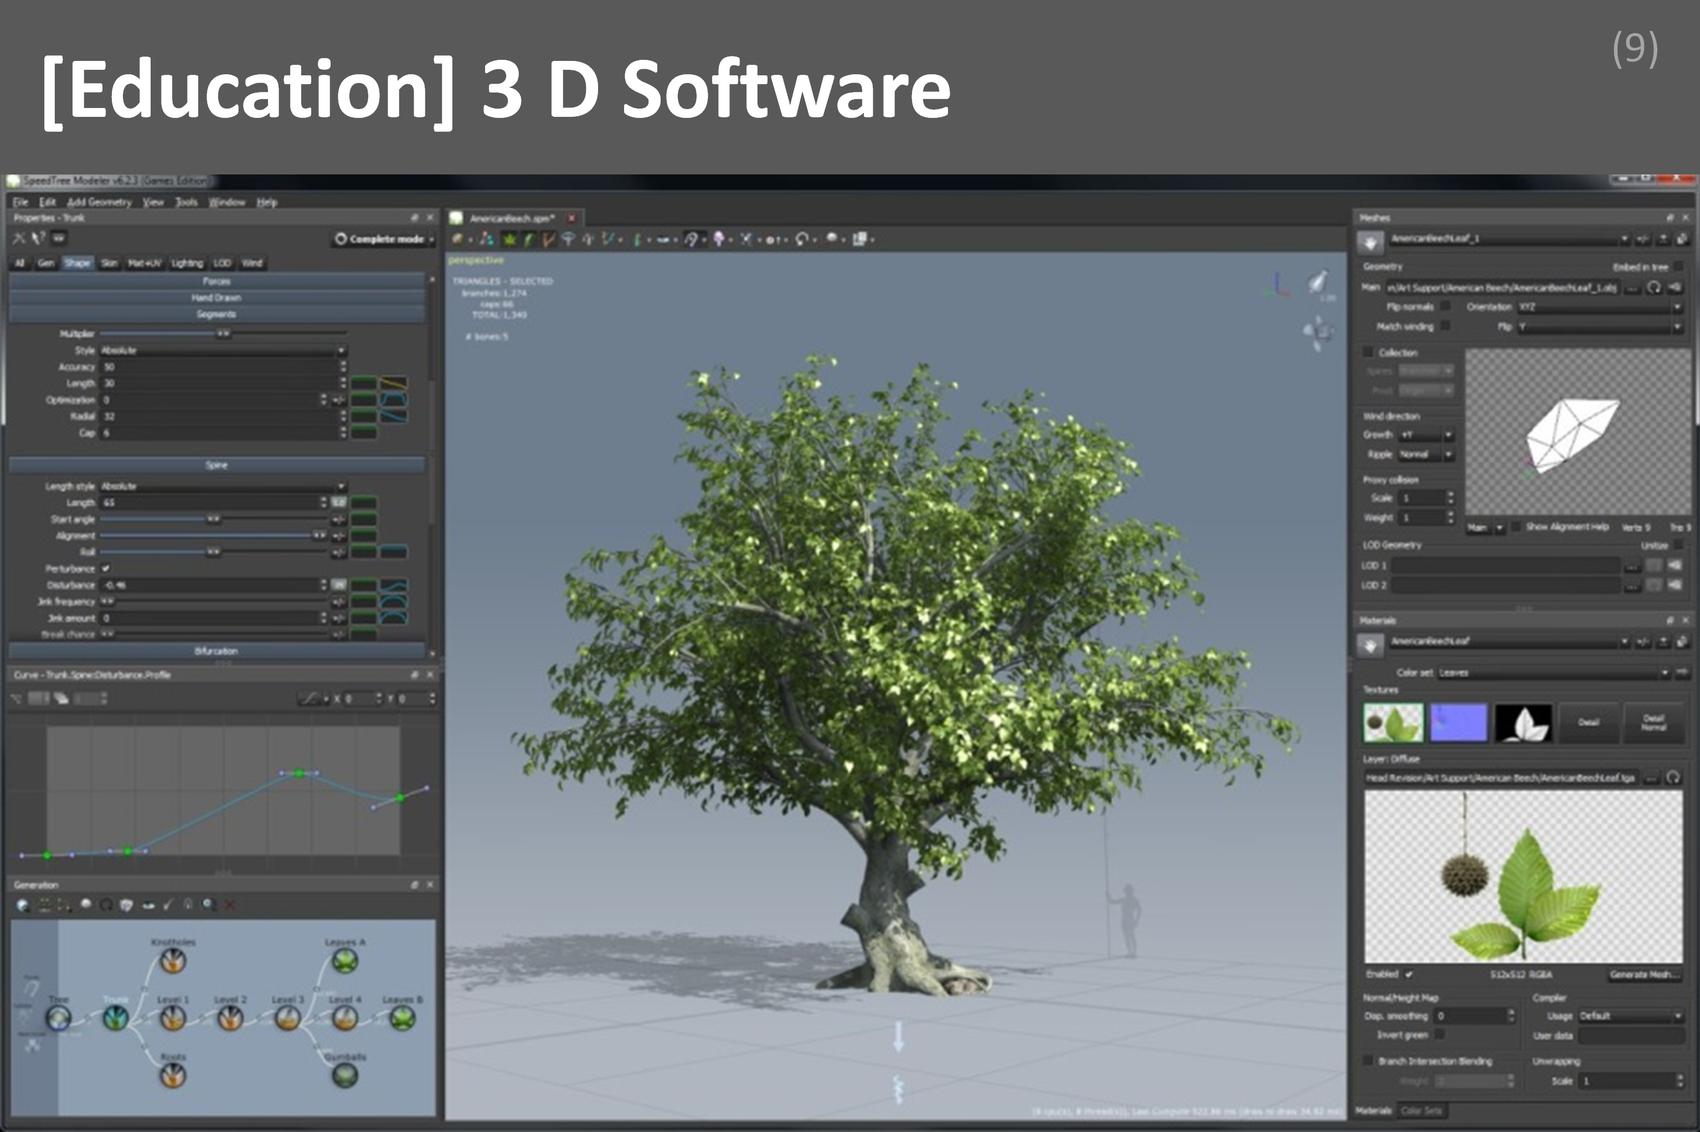Switch to the Lighting properties tab
The image size is (1700, 1132).
click(x=187, y=263)
